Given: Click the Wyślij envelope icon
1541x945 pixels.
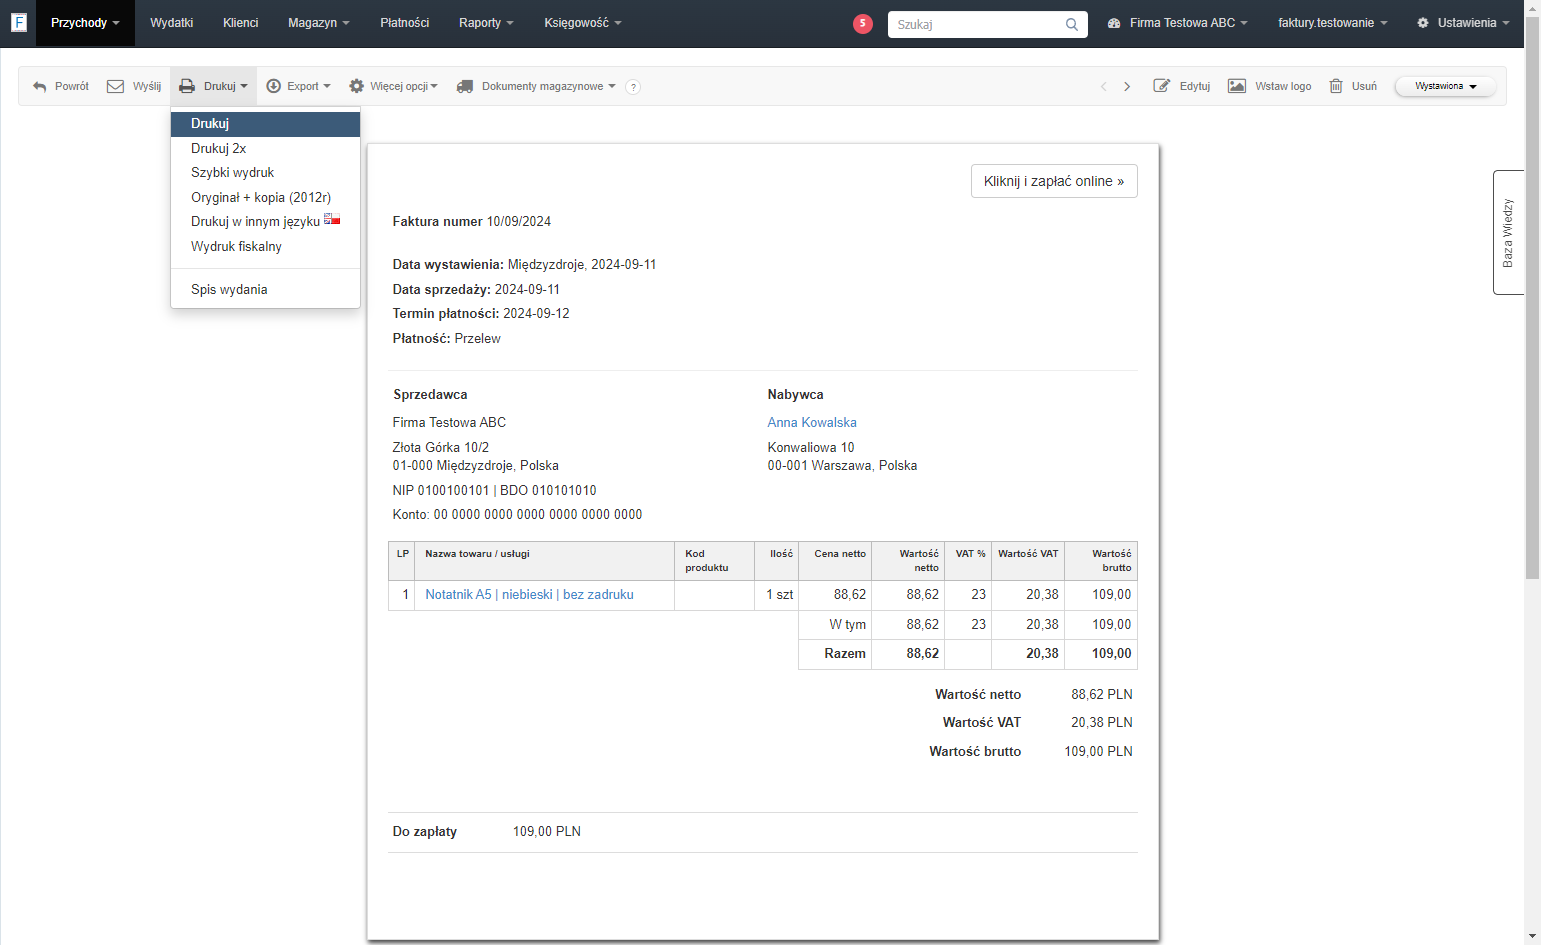Looking at the screenshot, I should click(x=116, y=86).
